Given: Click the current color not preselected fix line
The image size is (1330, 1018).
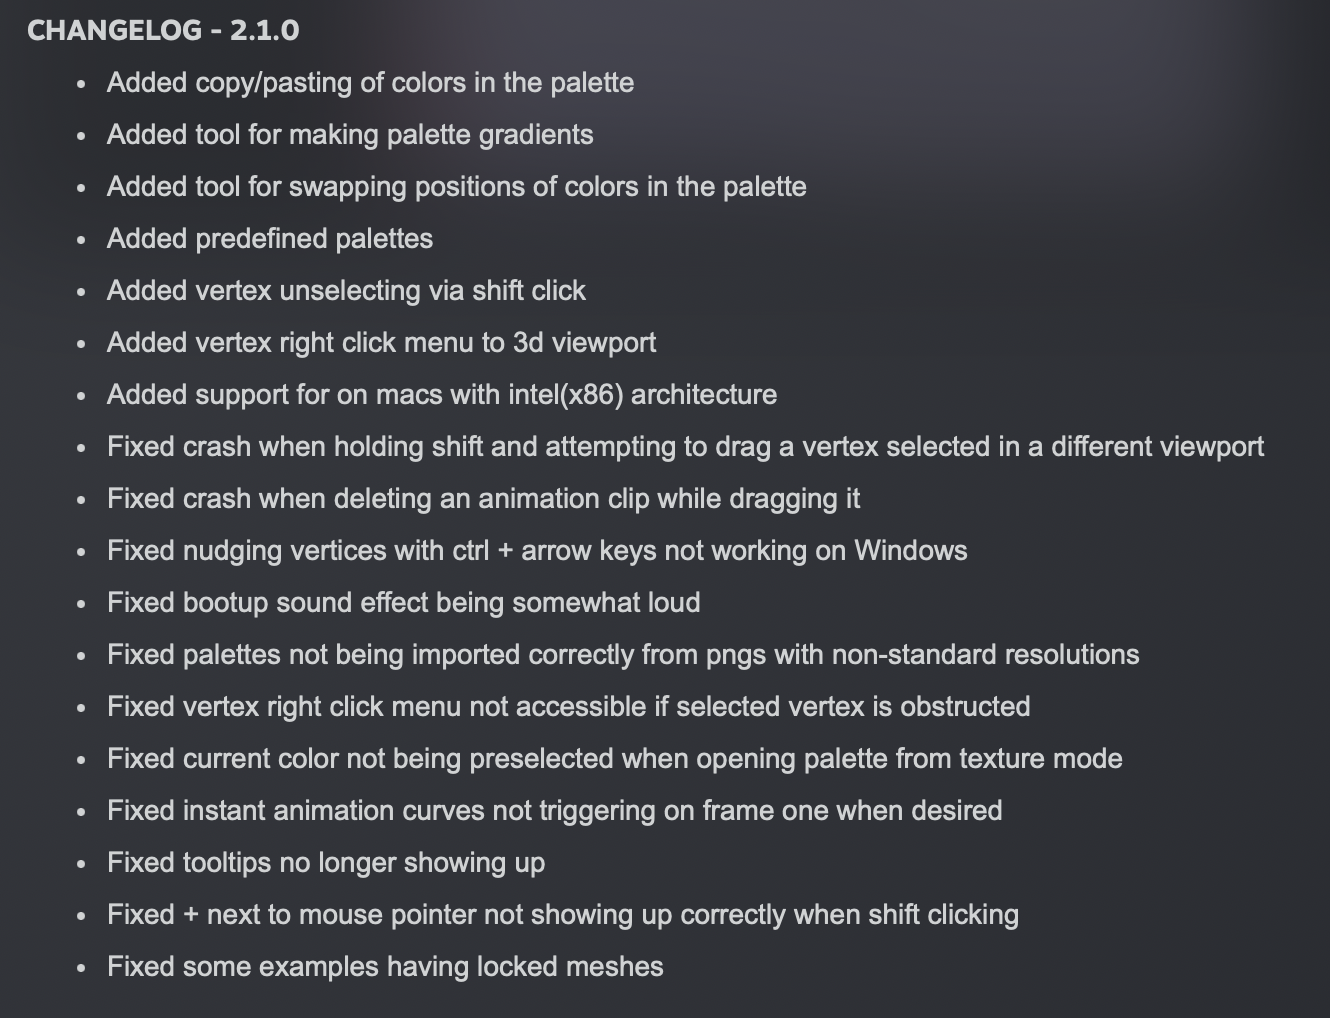Looking at the screenshot, I should point(614,758).
